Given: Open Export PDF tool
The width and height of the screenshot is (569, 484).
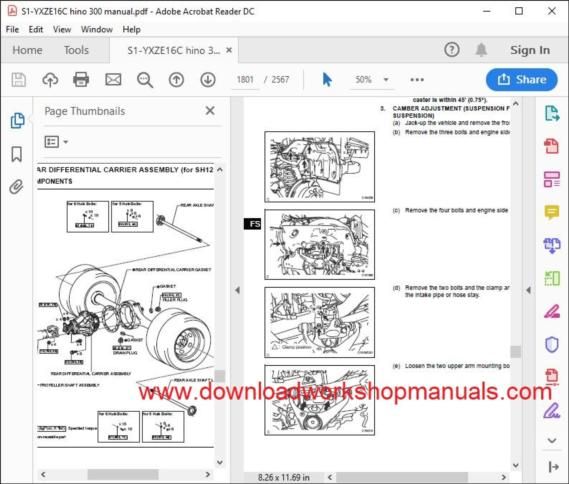Looking at the screenshot, I should tap(552, 114).
